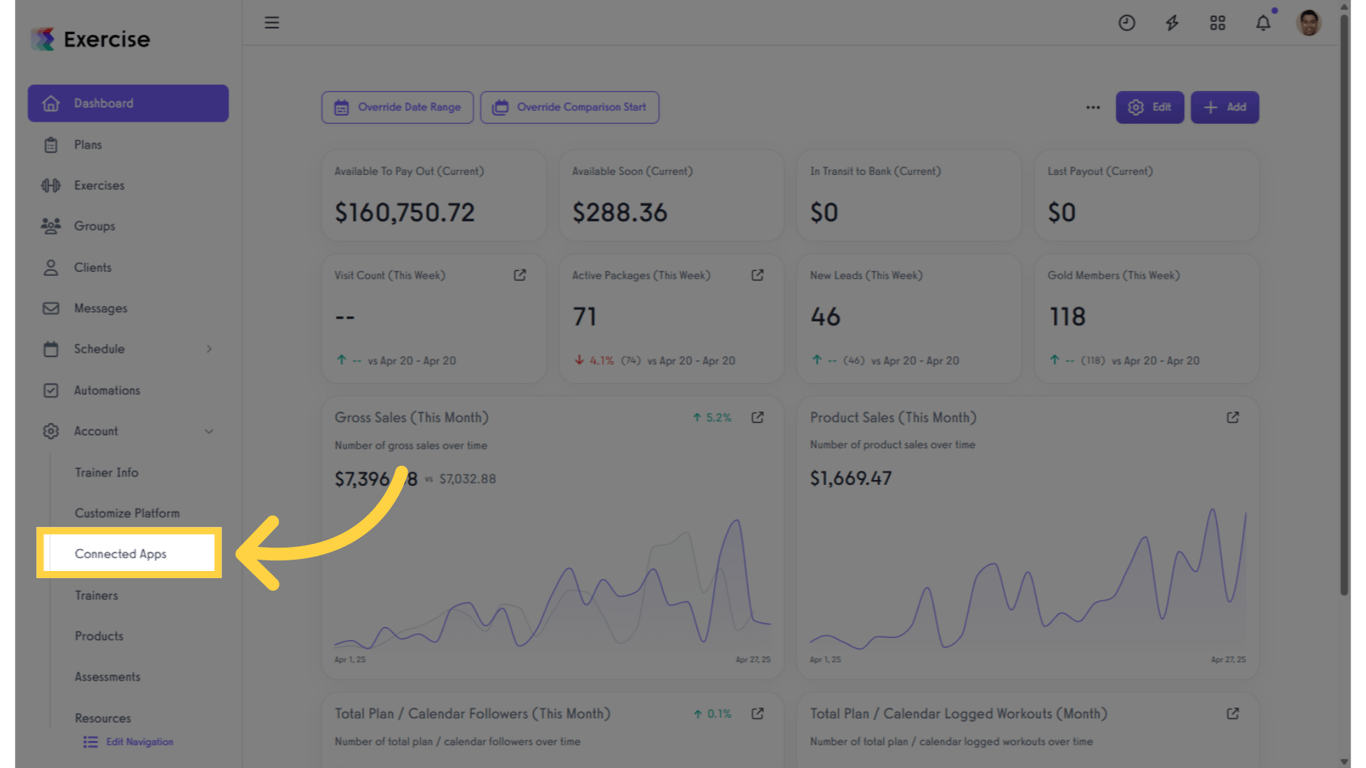
Task: Click the Override Date Range button
Action: pos(398,108)
